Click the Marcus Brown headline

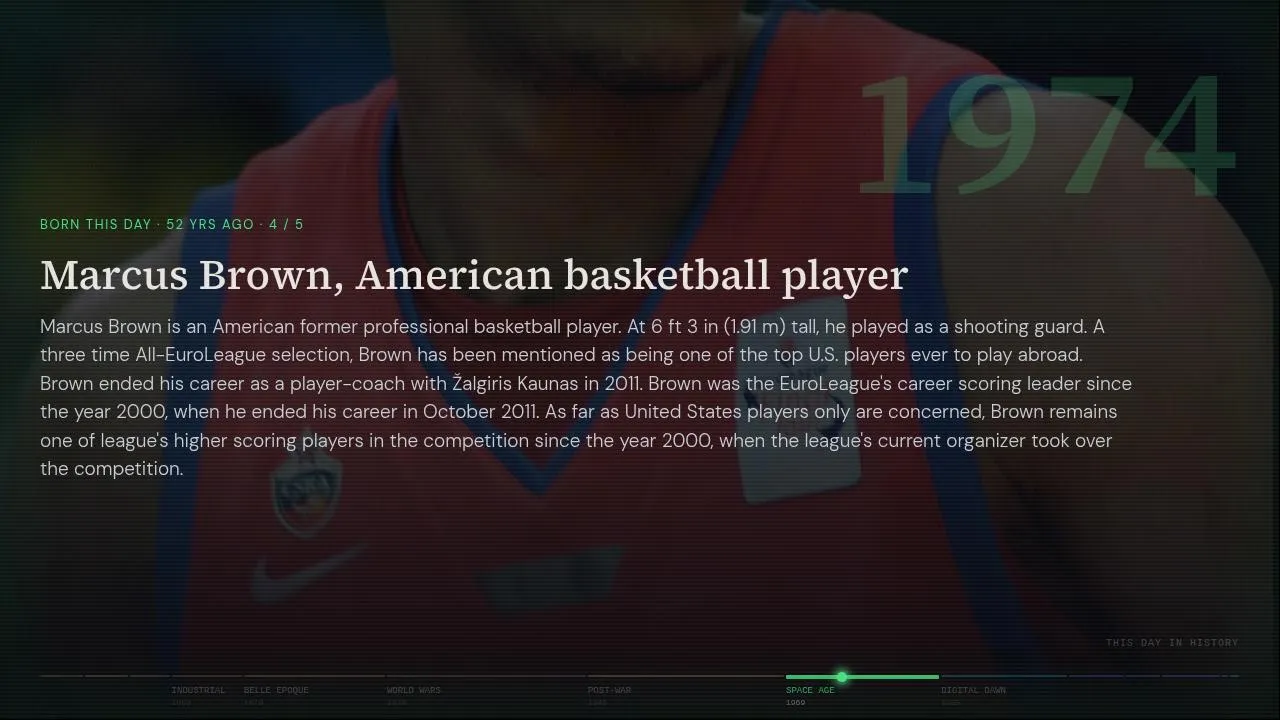pos(474,275)
